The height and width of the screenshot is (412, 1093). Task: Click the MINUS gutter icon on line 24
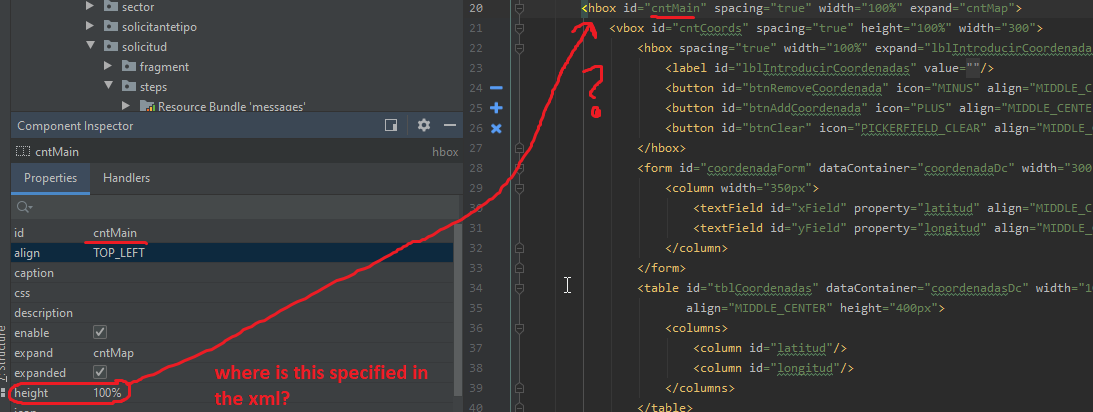click(496, 88)
